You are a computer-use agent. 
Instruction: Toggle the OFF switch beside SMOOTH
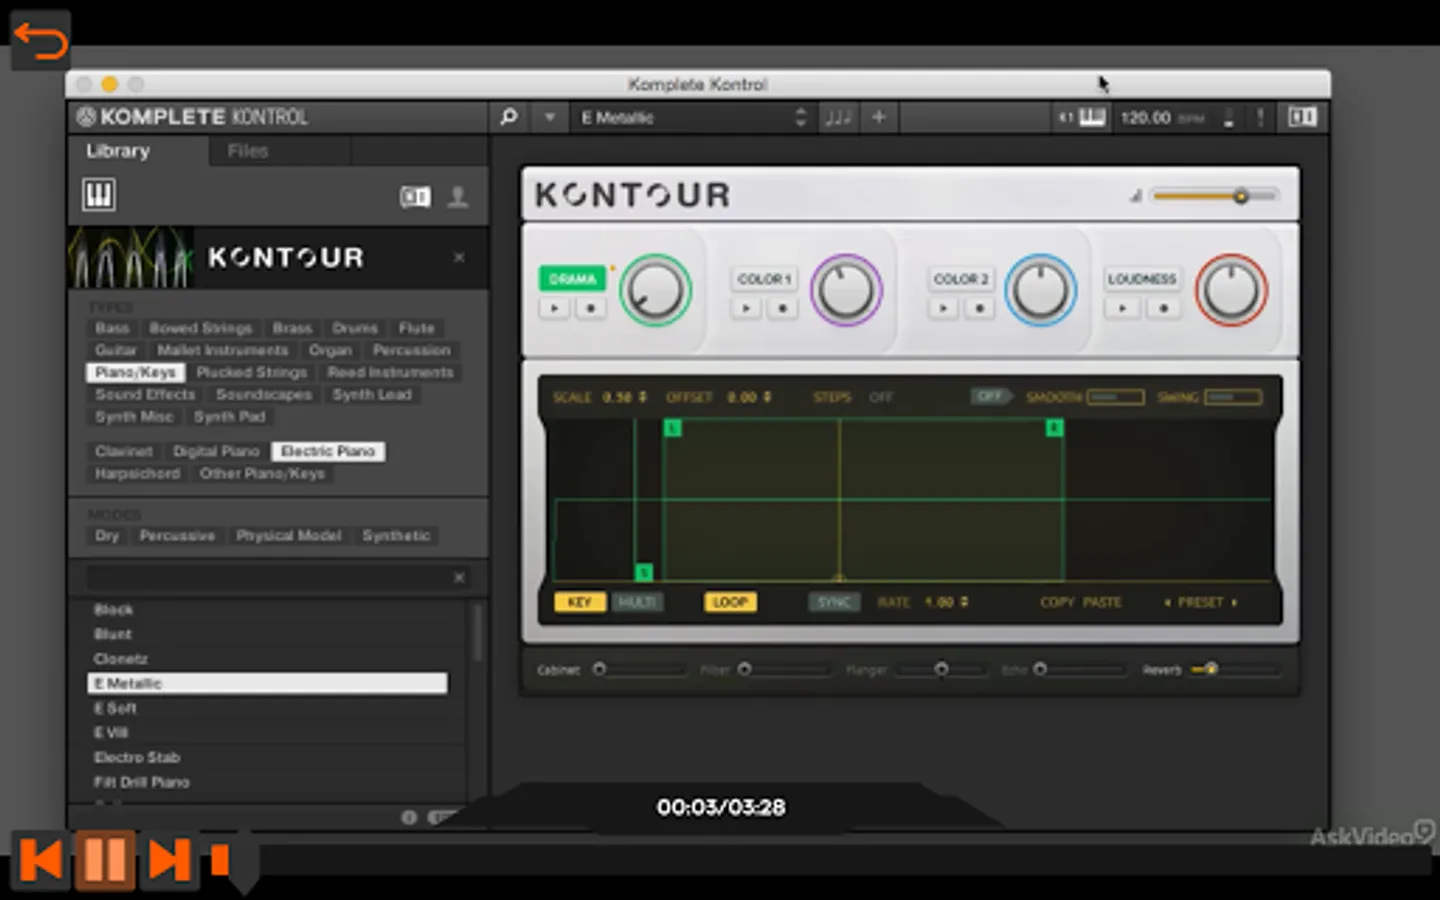click(990, 397)
